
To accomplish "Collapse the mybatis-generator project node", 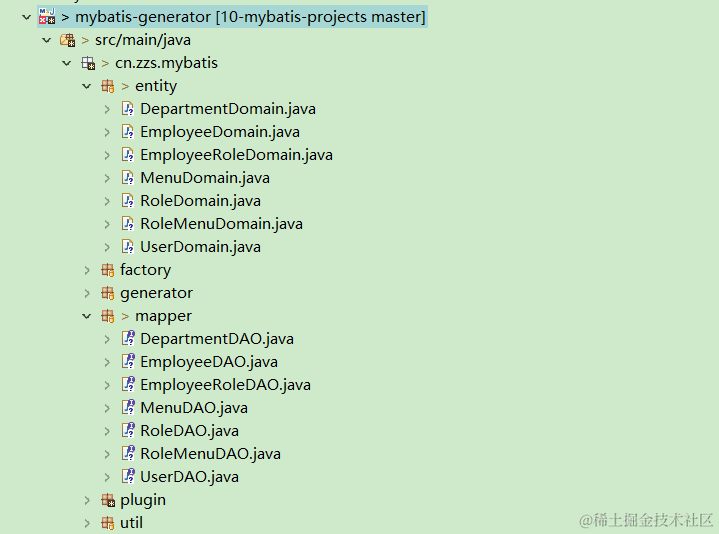I will 27,17.
